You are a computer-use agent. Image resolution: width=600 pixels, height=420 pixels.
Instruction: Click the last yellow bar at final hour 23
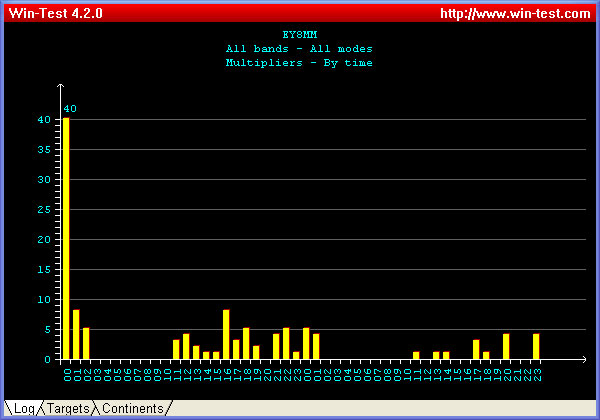pyautogui.click(x=536, y=347)
